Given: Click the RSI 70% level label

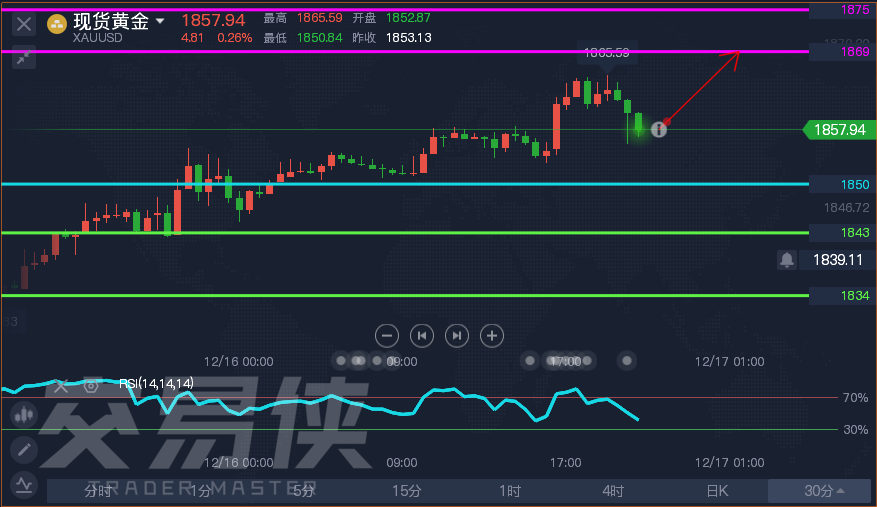Looking at the screenshot, I should 855,398.
